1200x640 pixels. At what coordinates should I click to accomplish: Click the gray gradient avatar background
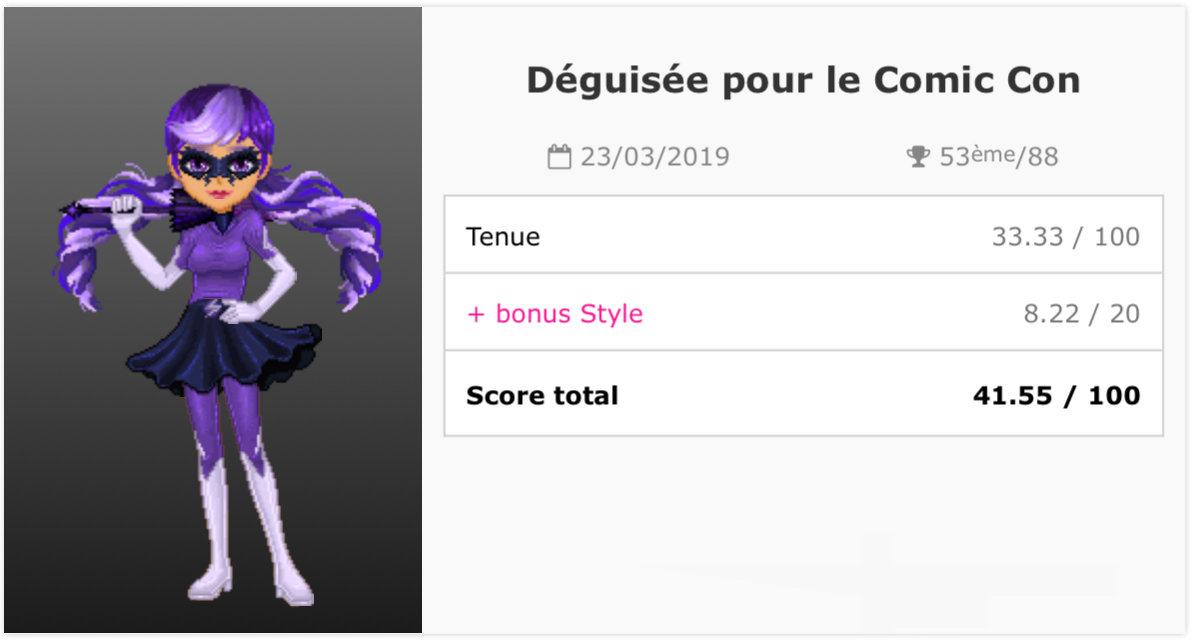[90, 450]
